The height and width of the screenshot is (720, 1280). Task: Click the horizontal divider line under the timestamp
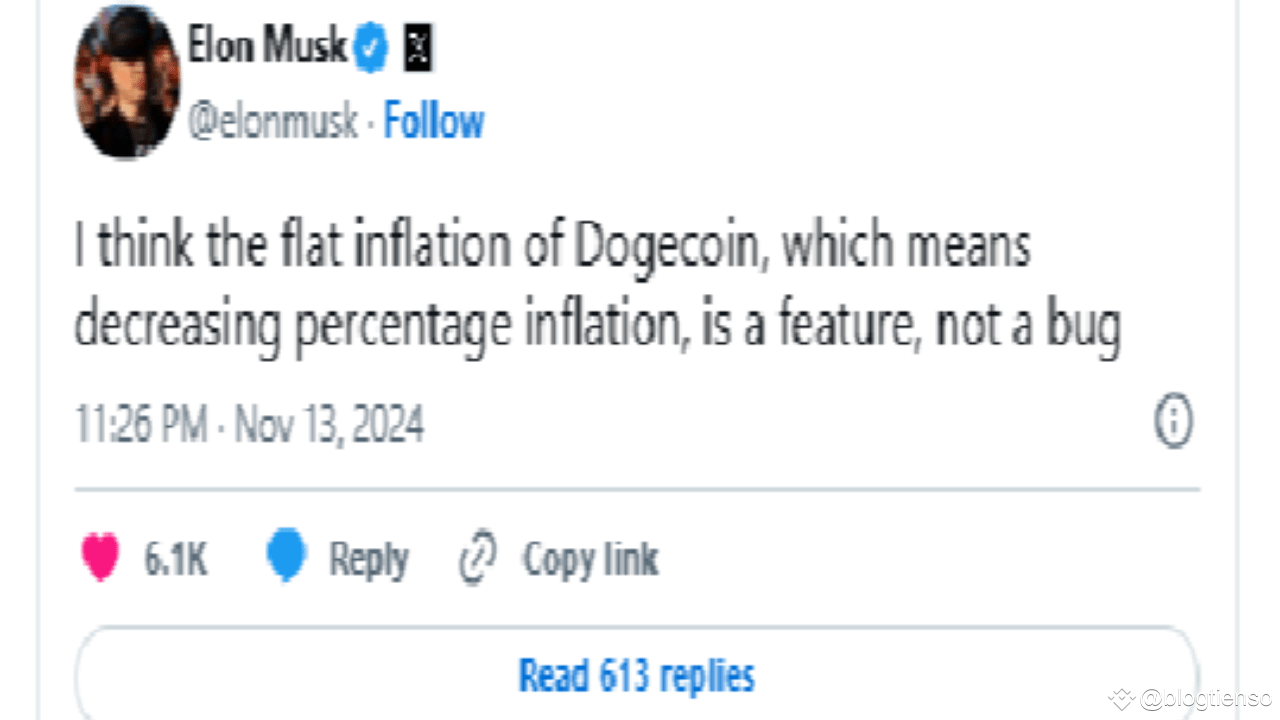[636, 489]
